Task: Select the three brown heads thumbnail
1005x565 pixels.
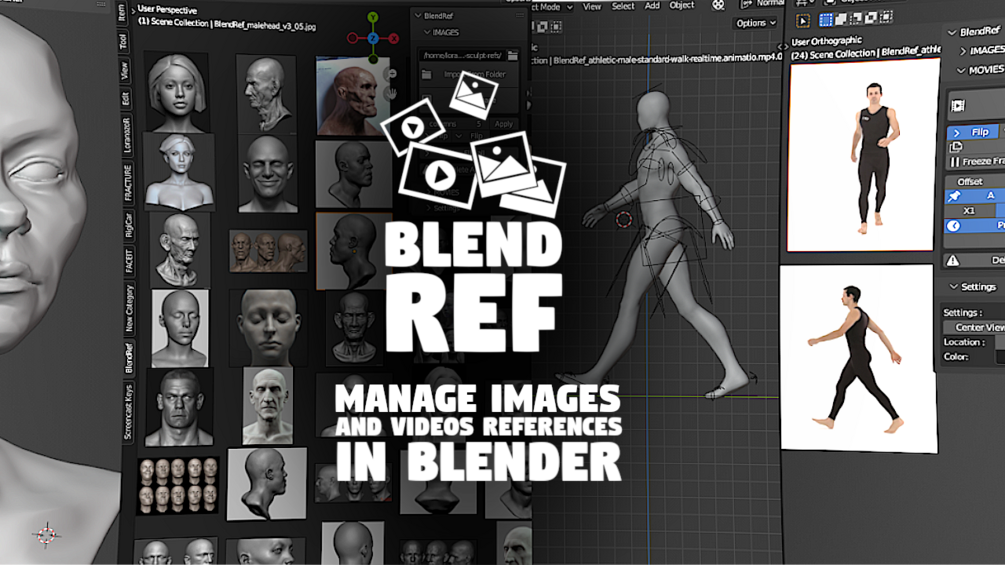Action: 268,251
